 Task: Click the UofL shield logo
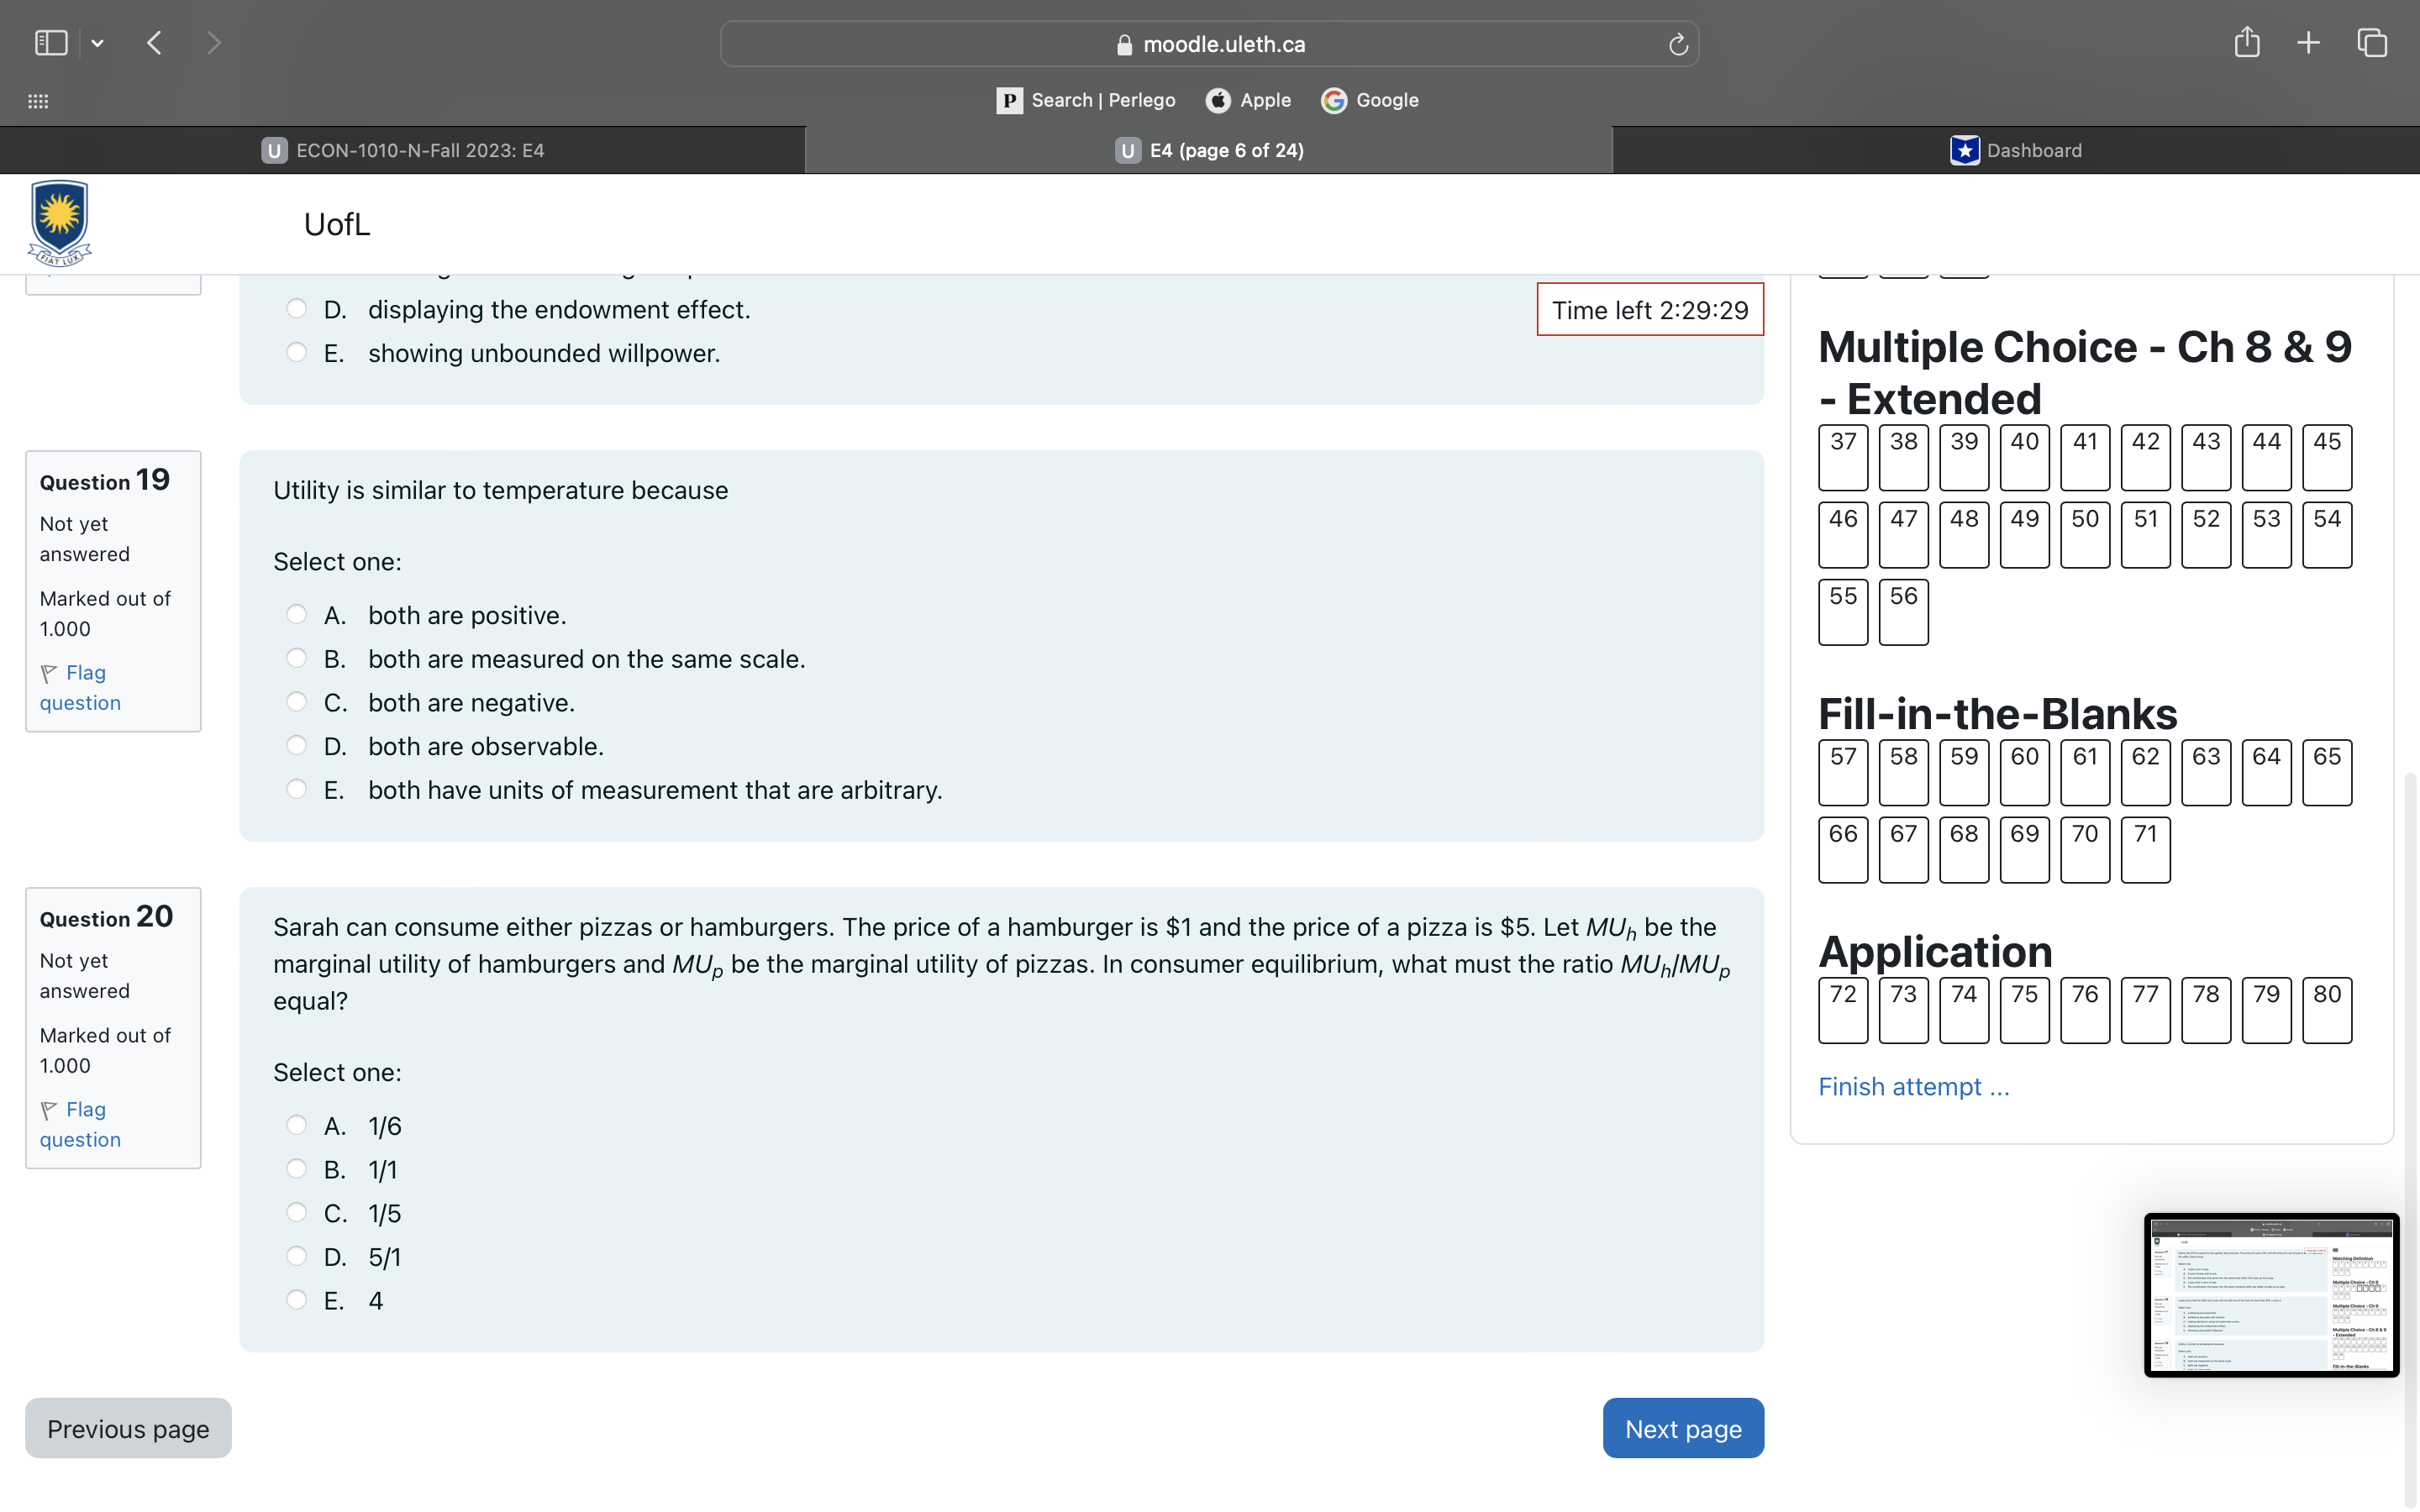tap(59, 222)
